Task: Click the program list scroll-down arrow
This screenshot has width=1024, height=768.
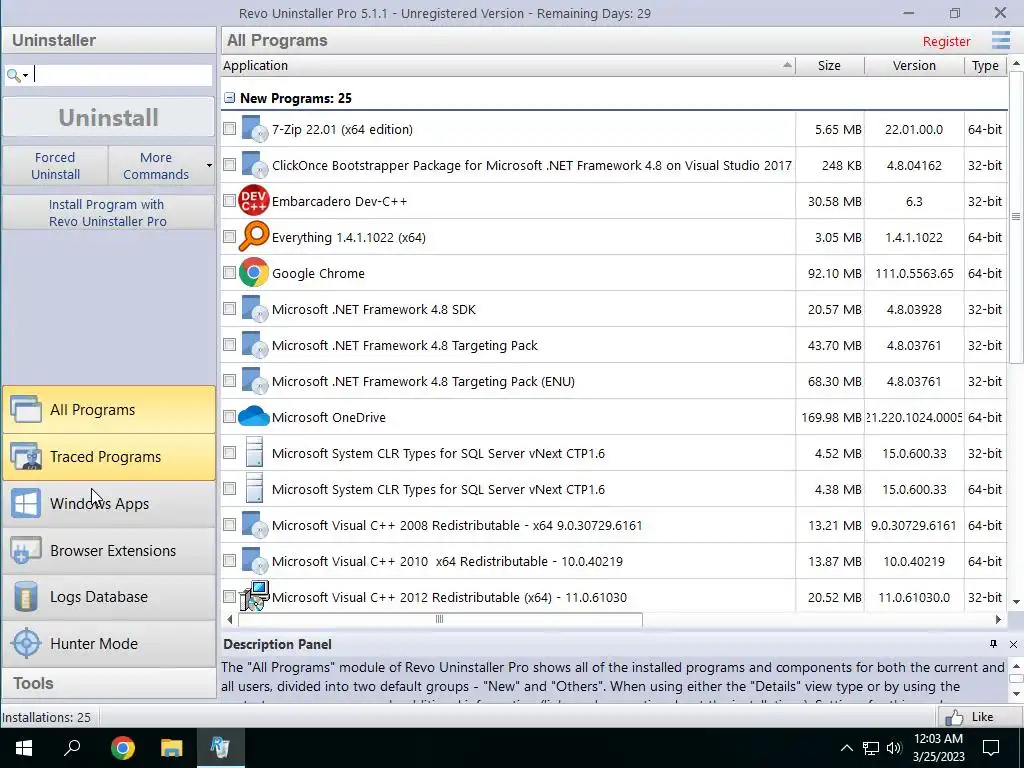Action: pyautogui.click(x=1016, y=602)
